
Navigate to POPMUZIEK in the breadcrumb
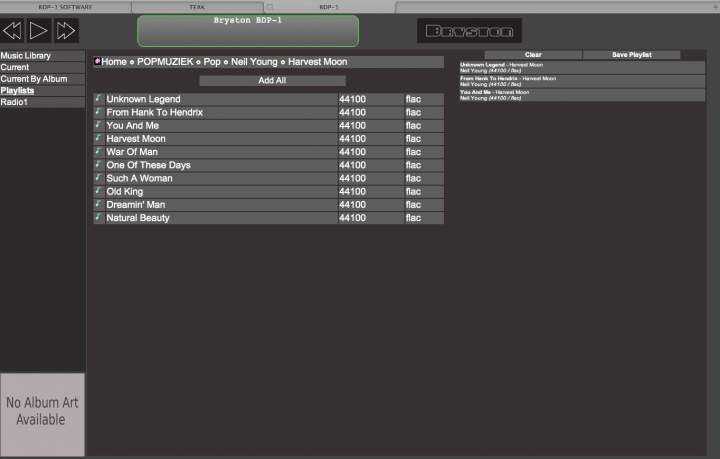tap(165, 62)
